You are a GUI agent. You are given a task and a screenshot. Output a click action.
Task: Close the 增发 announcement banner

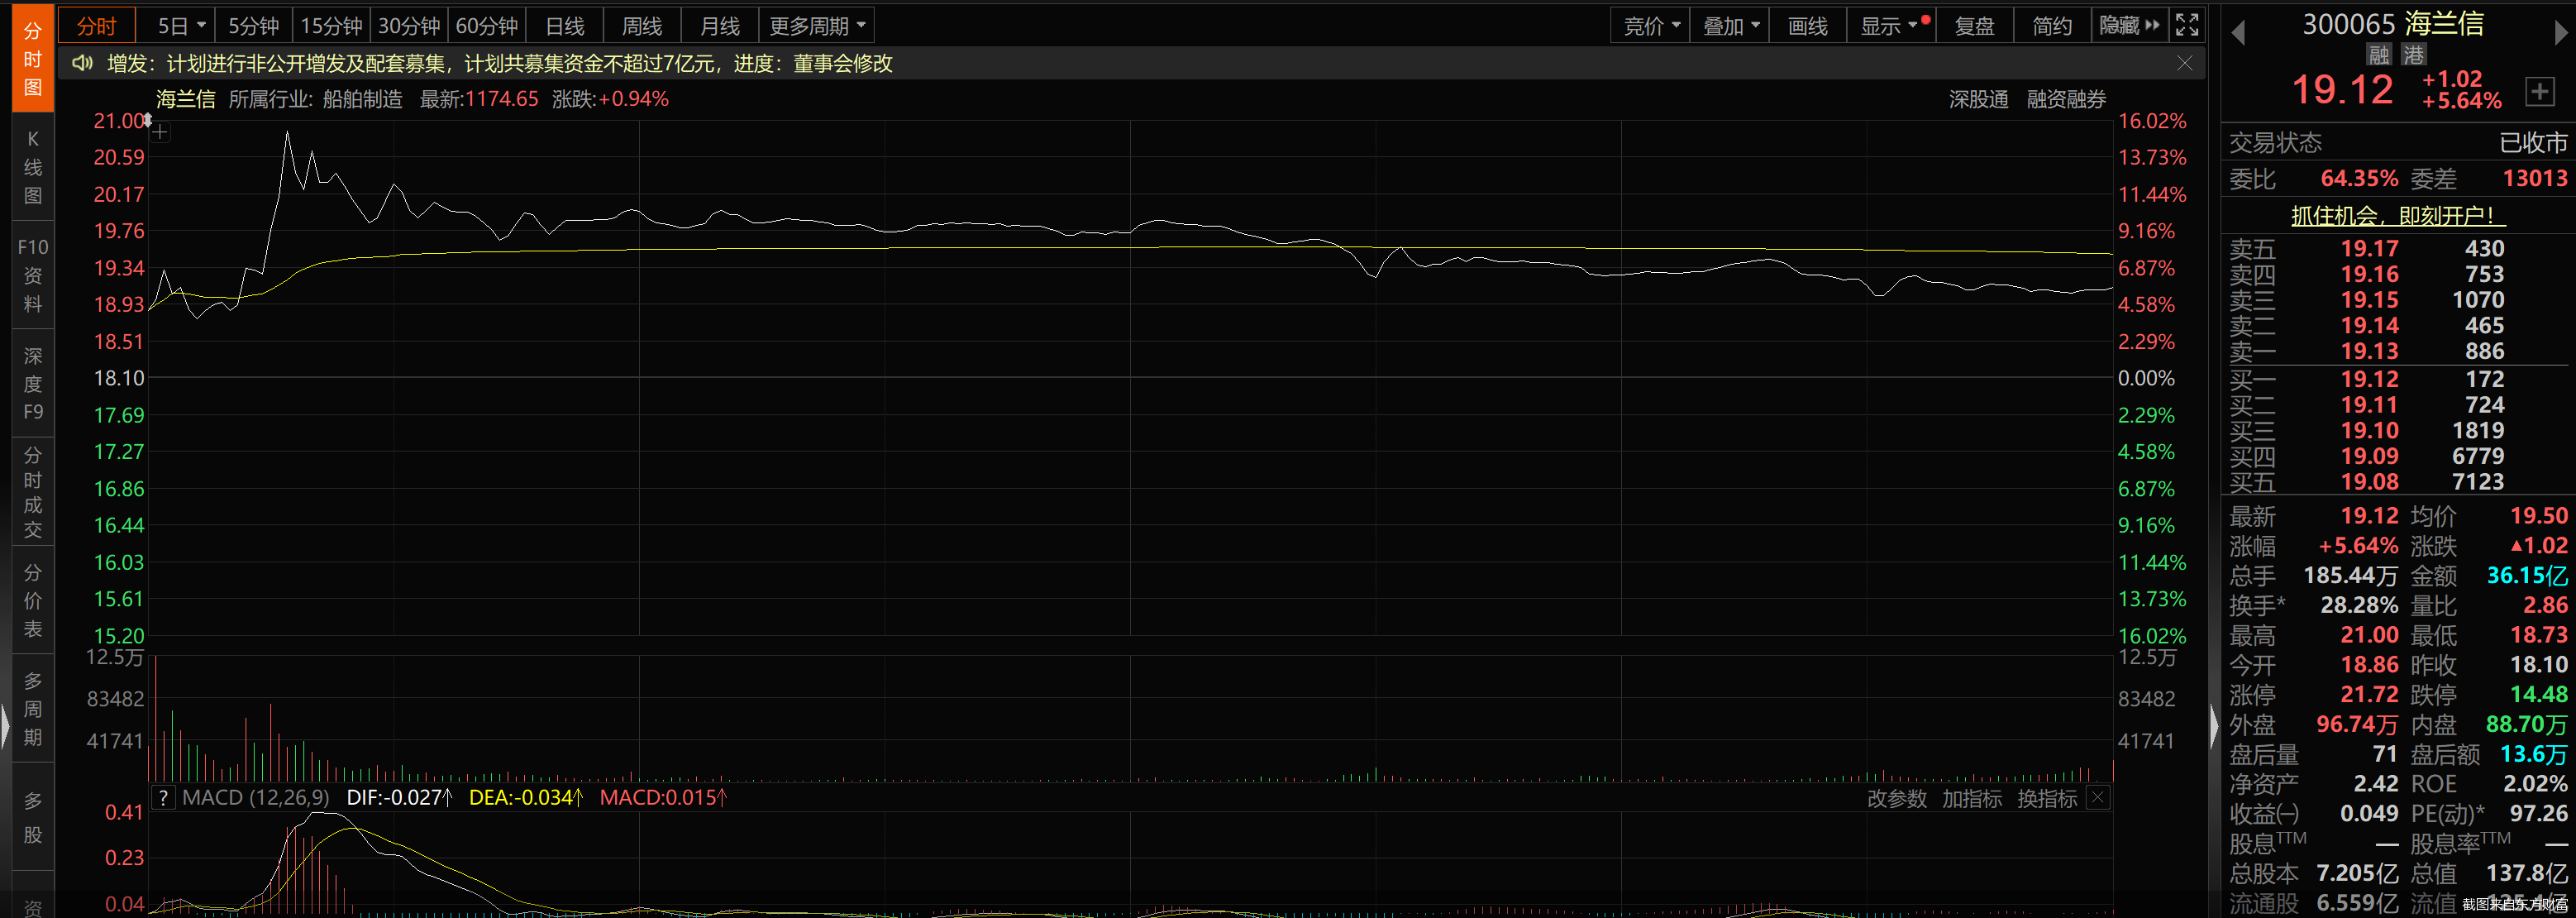tap(2185, 64)
